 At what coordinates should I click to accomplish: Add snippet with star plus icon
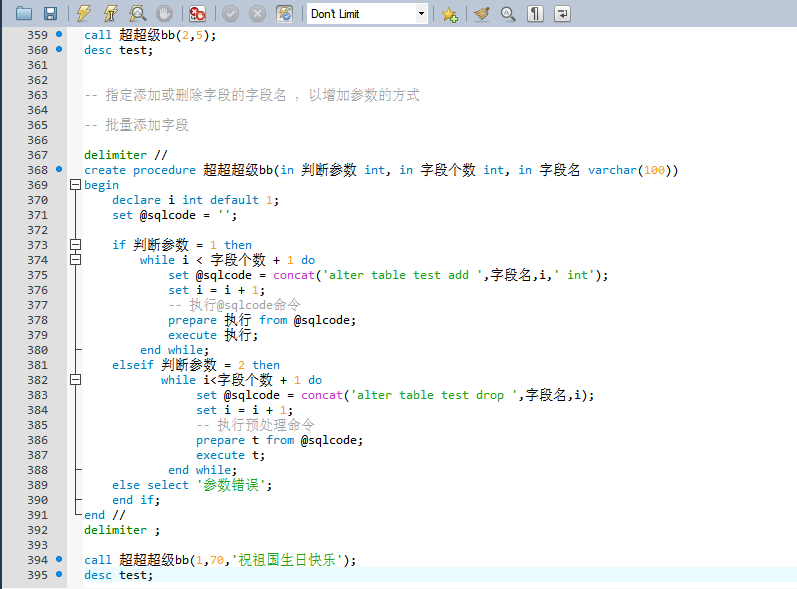click(449, 14)
